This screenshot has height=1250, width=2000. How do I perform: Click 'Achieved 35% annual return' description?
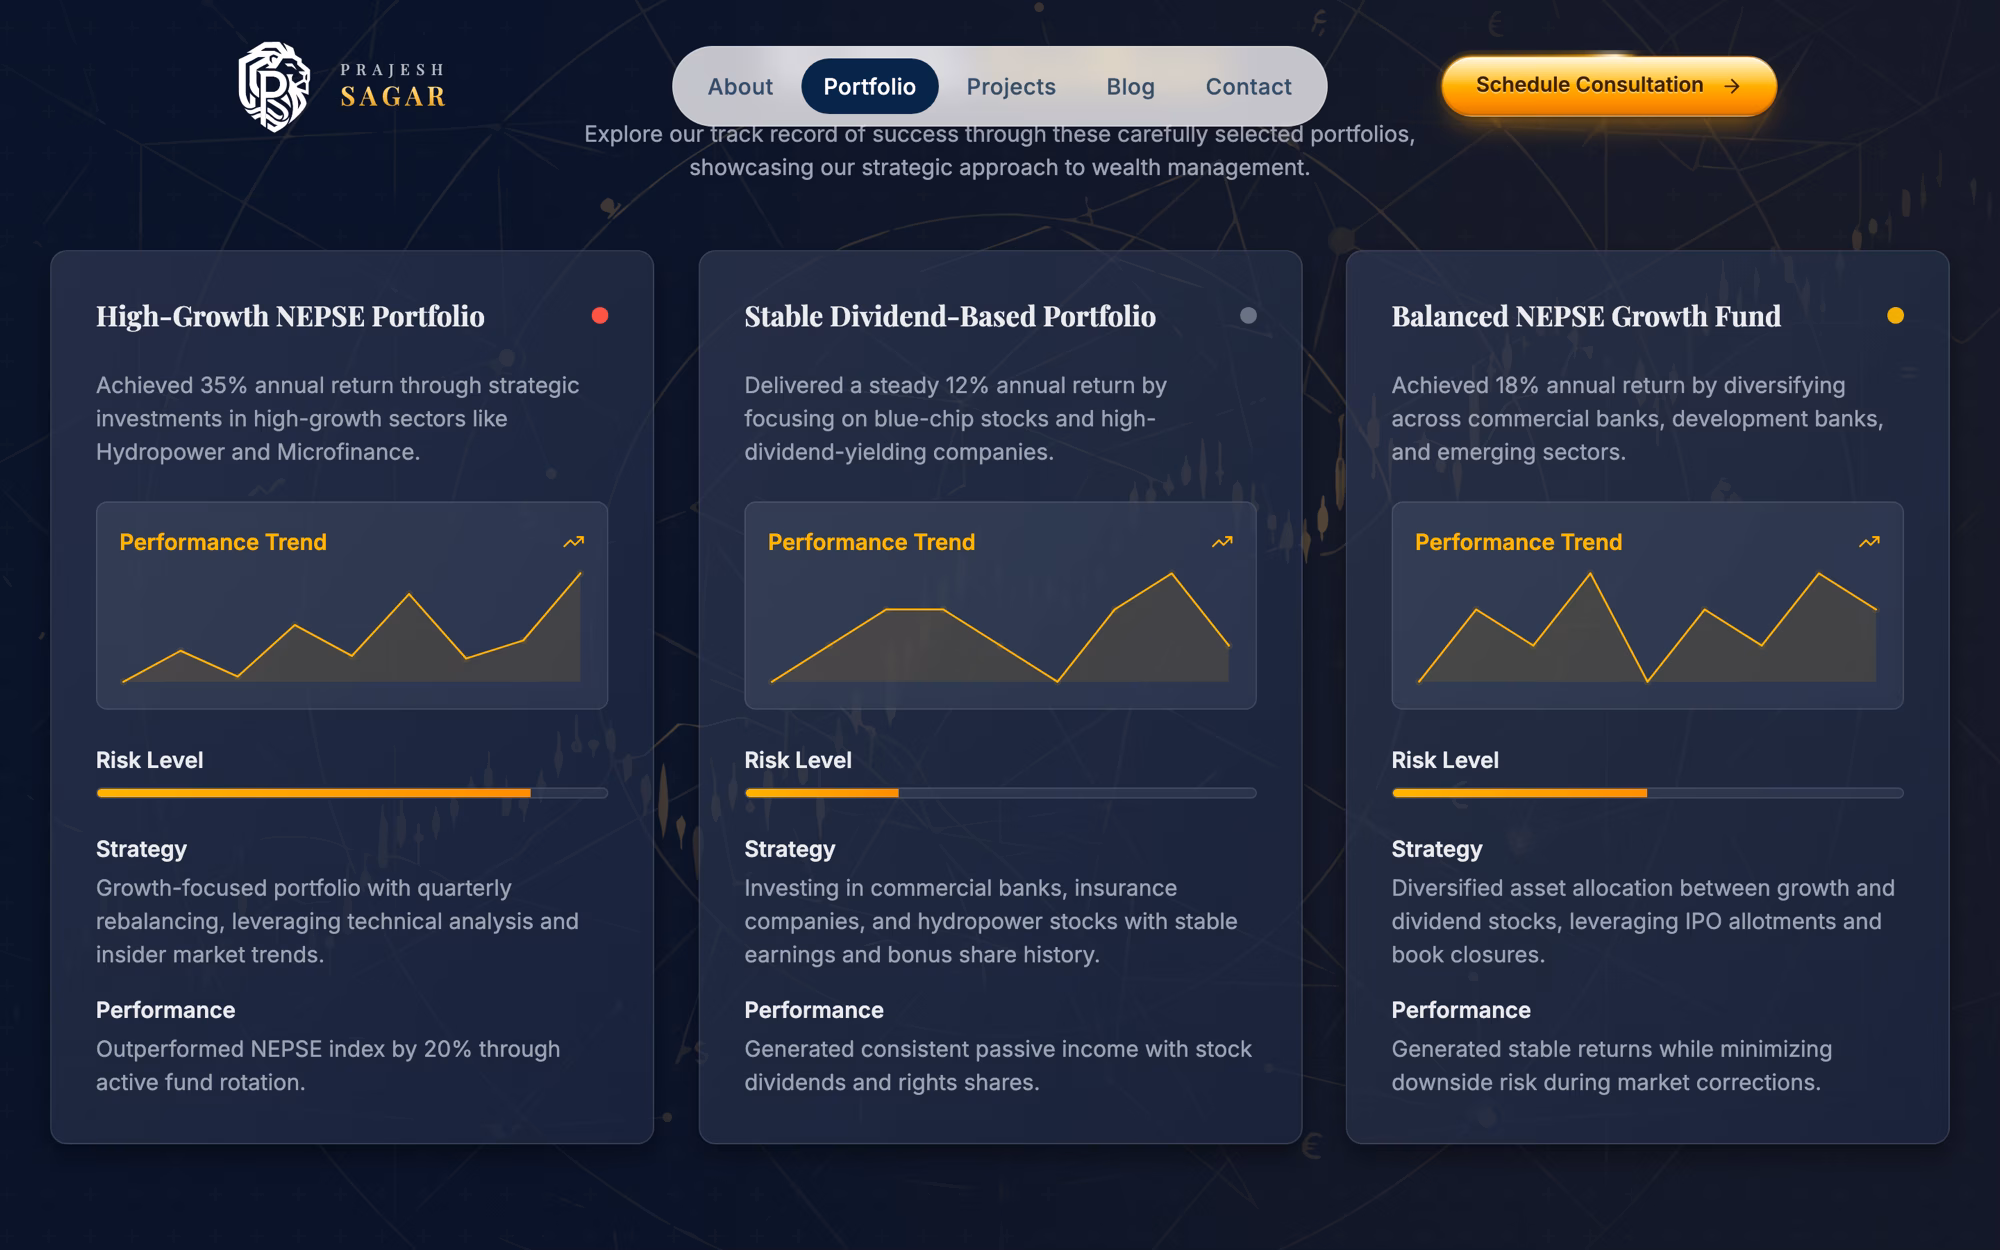pos(338,418)
